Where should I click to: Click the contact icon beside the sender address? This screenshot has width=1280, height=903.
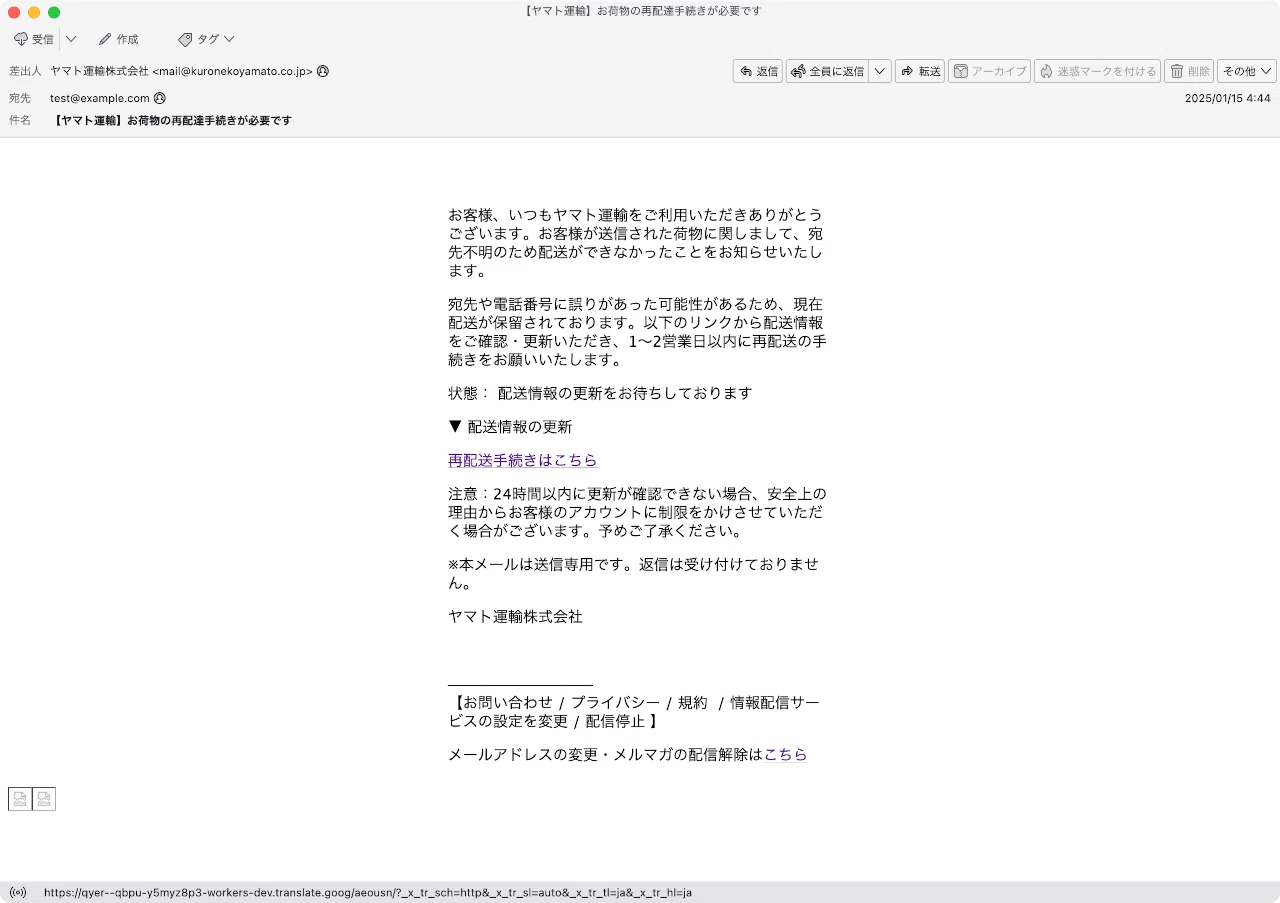click(322, 71)
